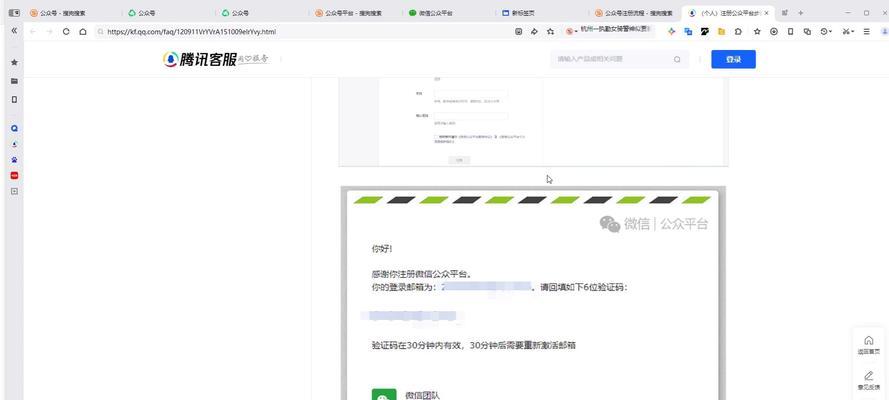Open history clock dropdown
Screen dimensions: 889x400
coord(826,32)
